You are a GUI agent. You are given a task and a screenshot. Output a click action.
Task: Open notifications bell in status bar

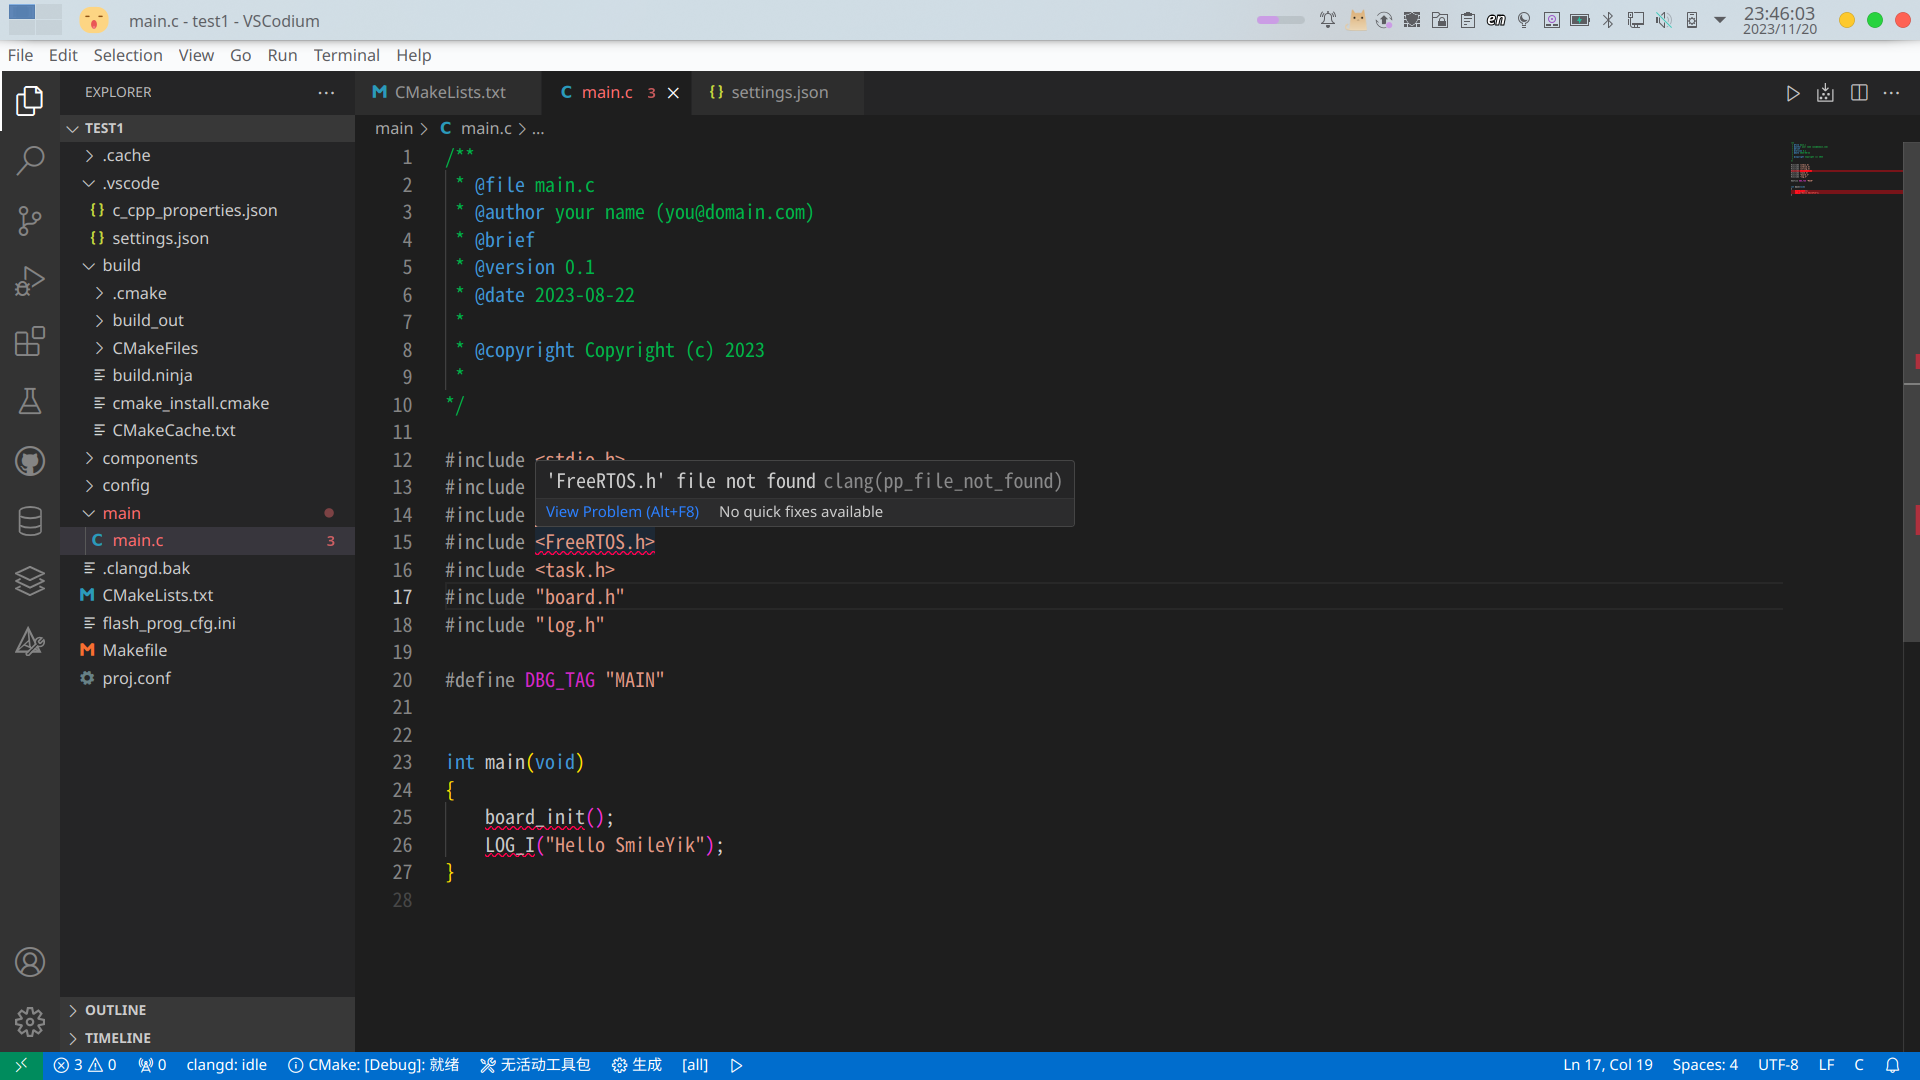pos(1893,1065)
